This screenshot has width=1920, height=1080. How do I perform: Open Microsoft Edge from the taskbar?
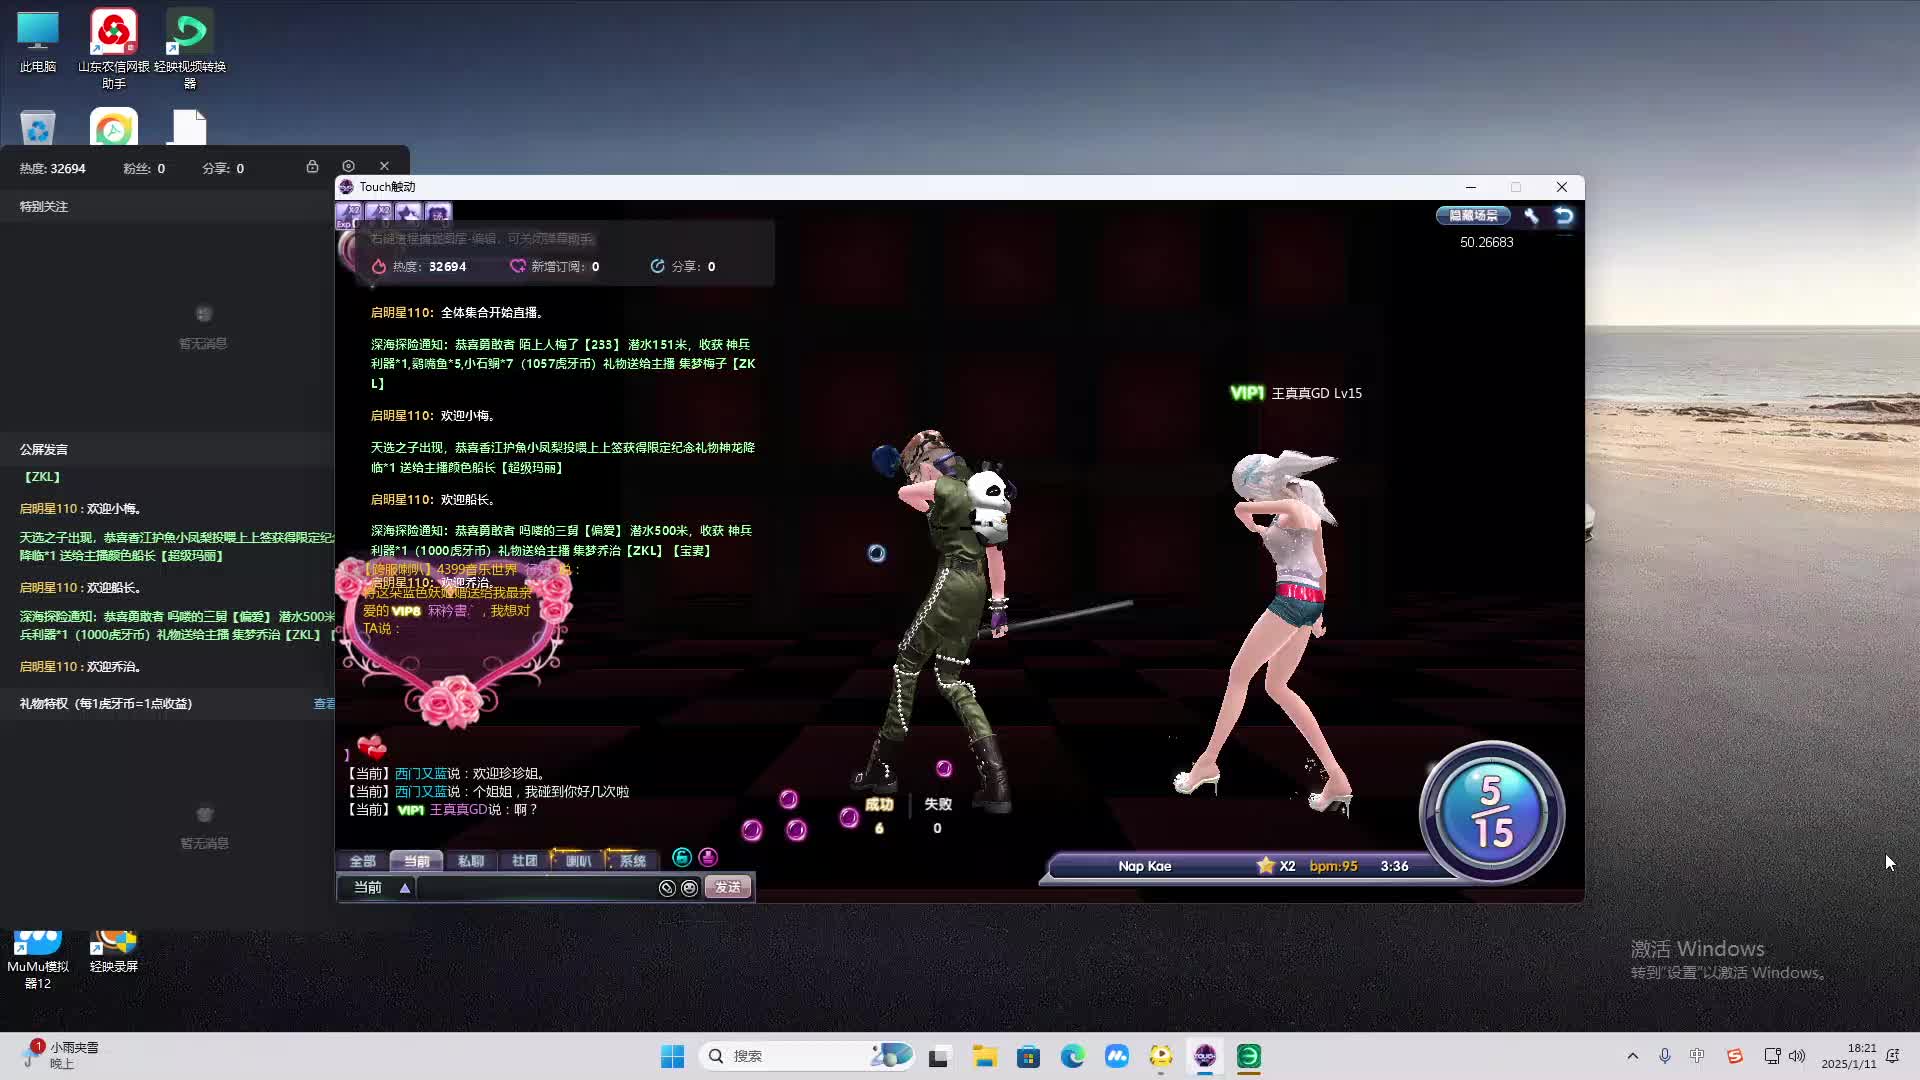tap(1072, 1056)
